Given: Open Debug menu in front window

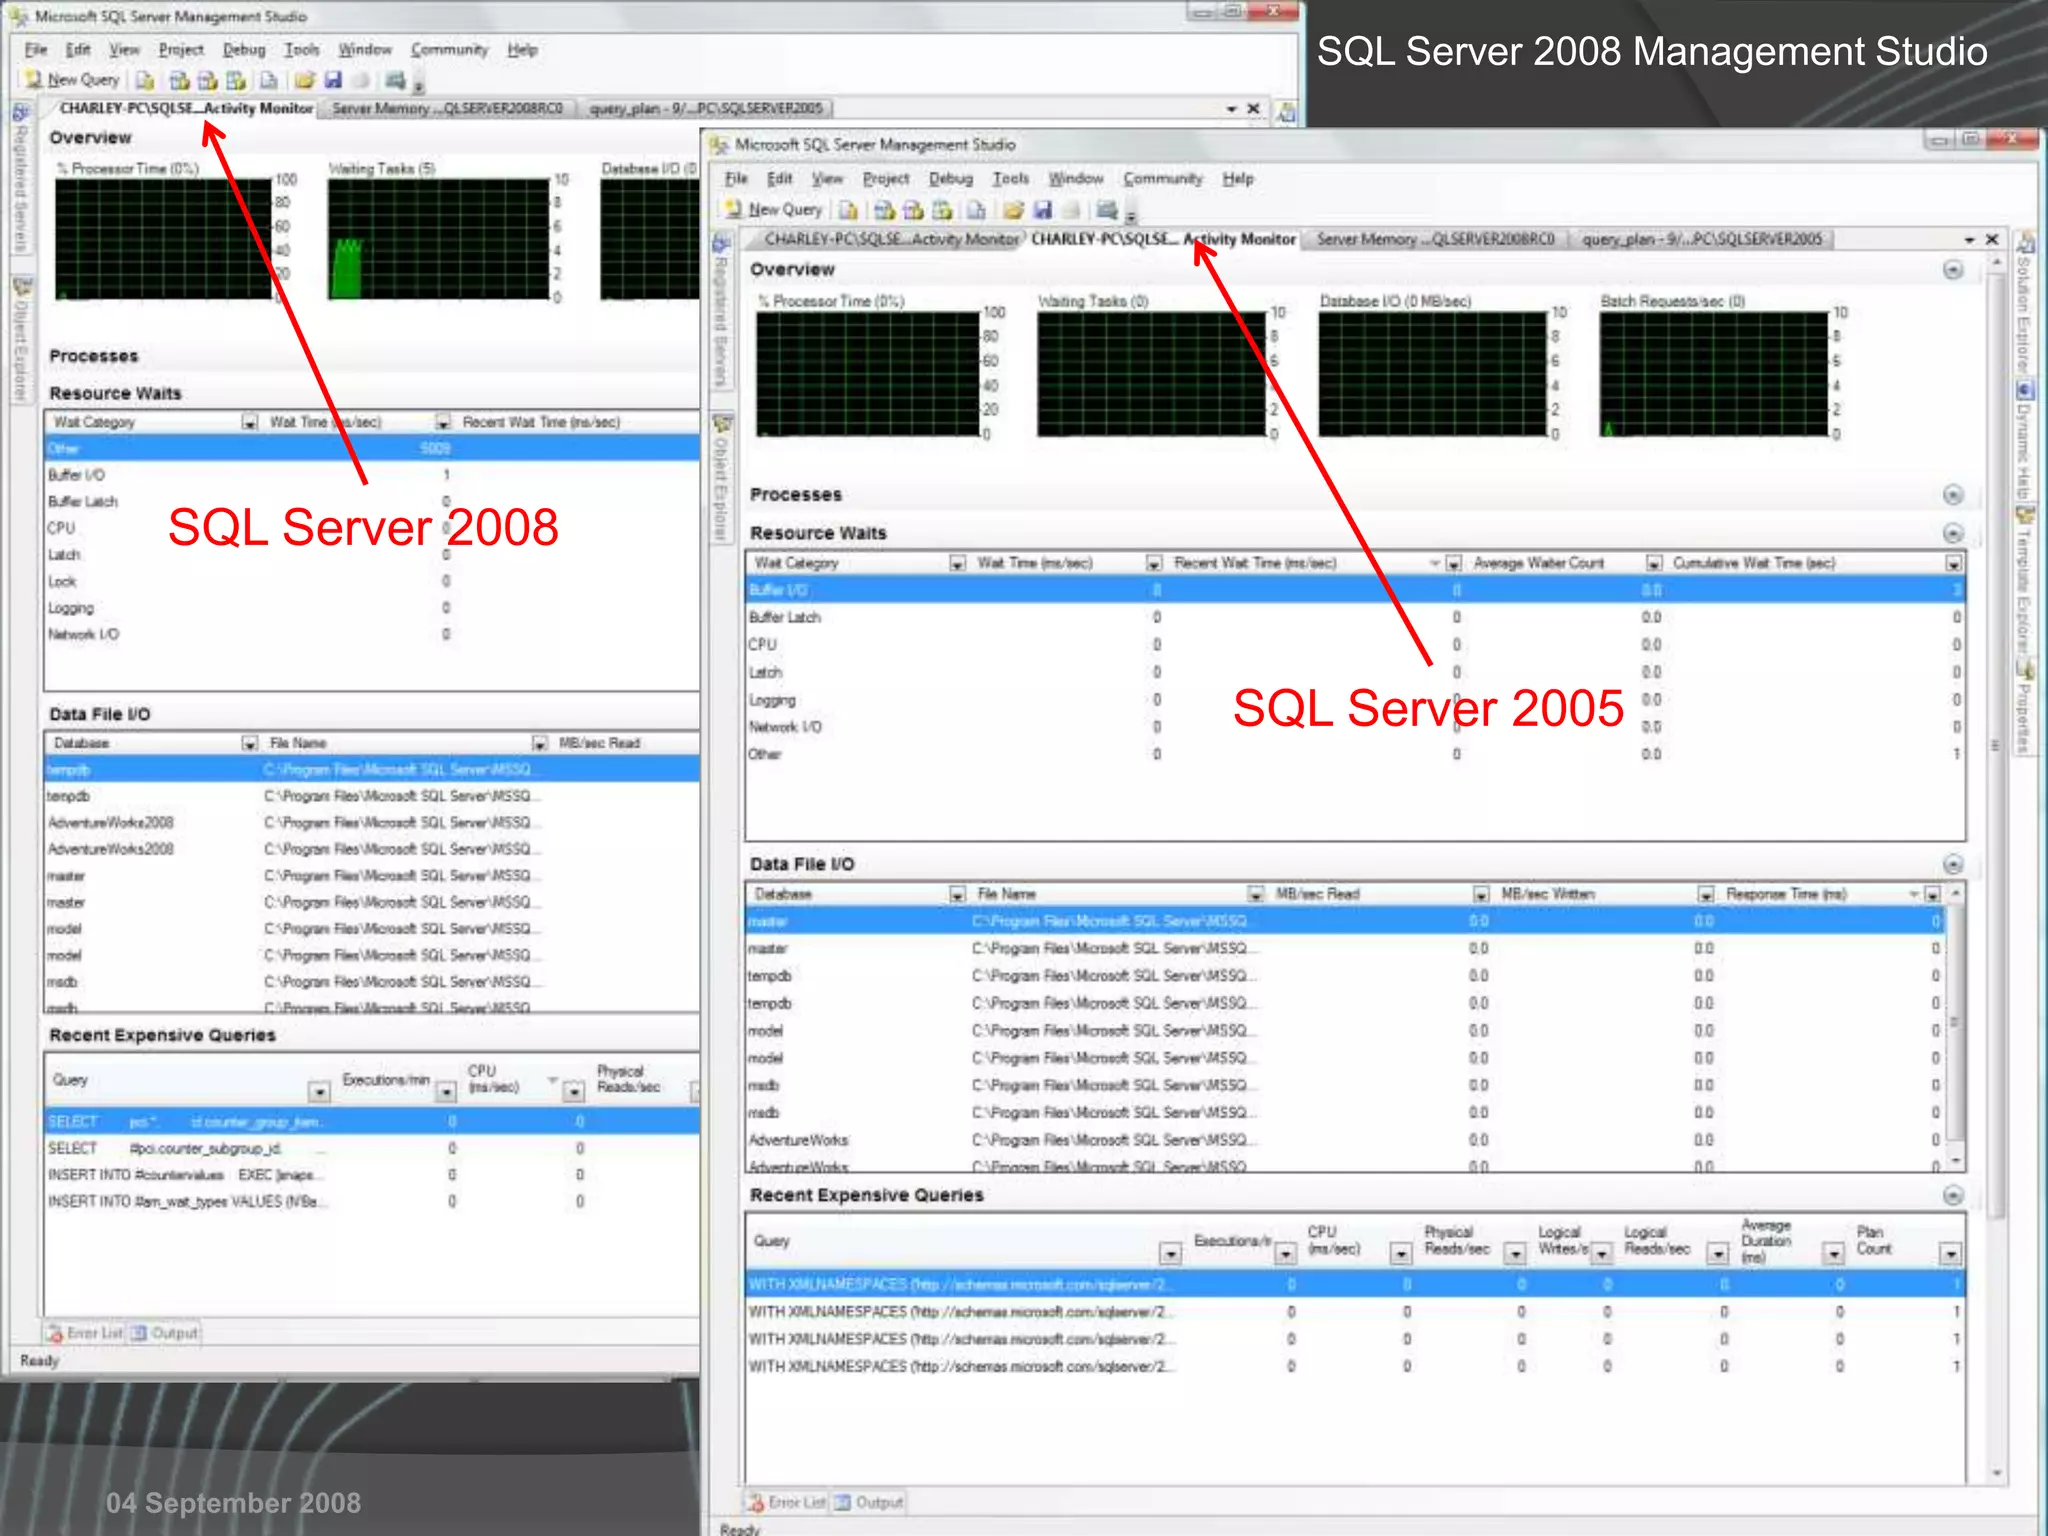Looking at the screenshot, I should point(950,178).
